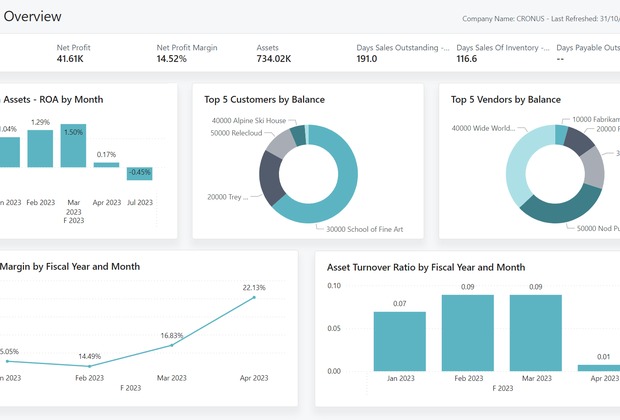
Task: Click the 30000 School of Fine Art label
Action: pos(365,229)
